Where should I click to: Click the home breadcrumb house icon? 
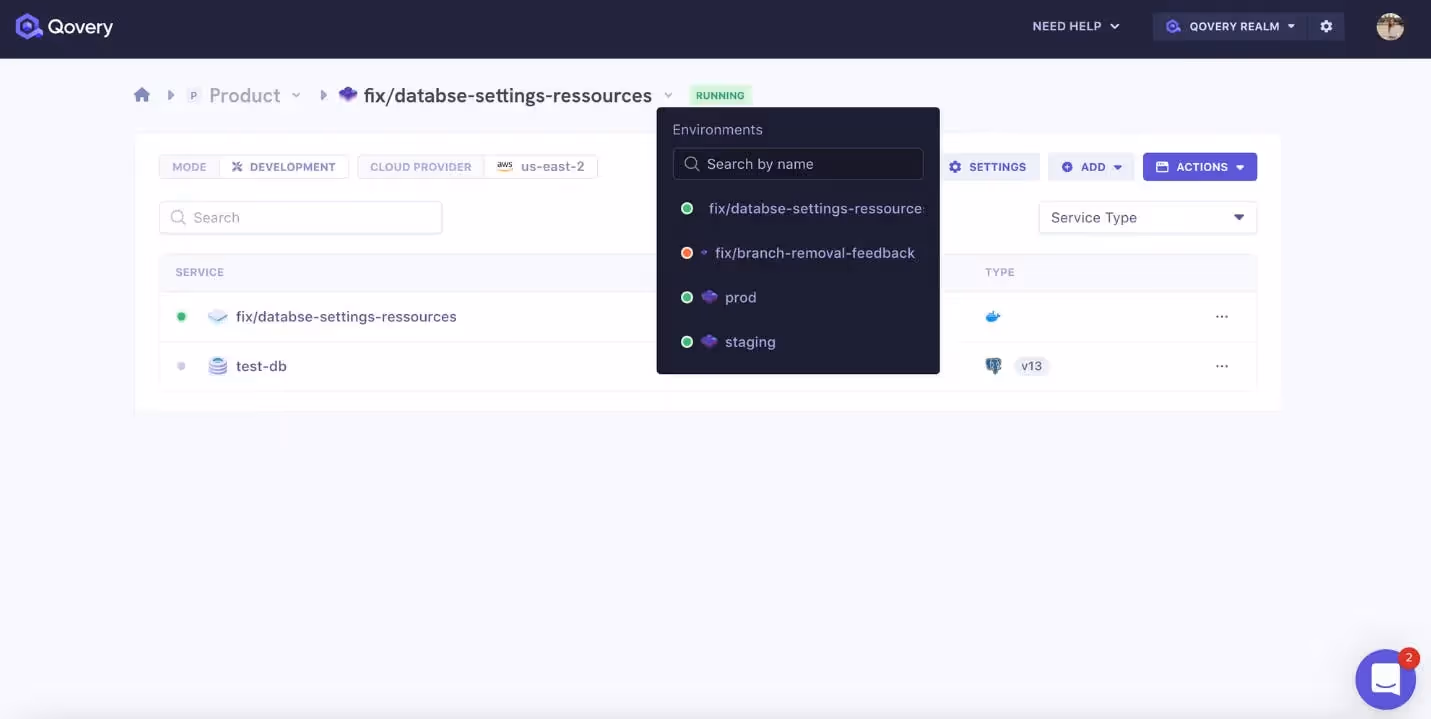[x=141, y=94]
